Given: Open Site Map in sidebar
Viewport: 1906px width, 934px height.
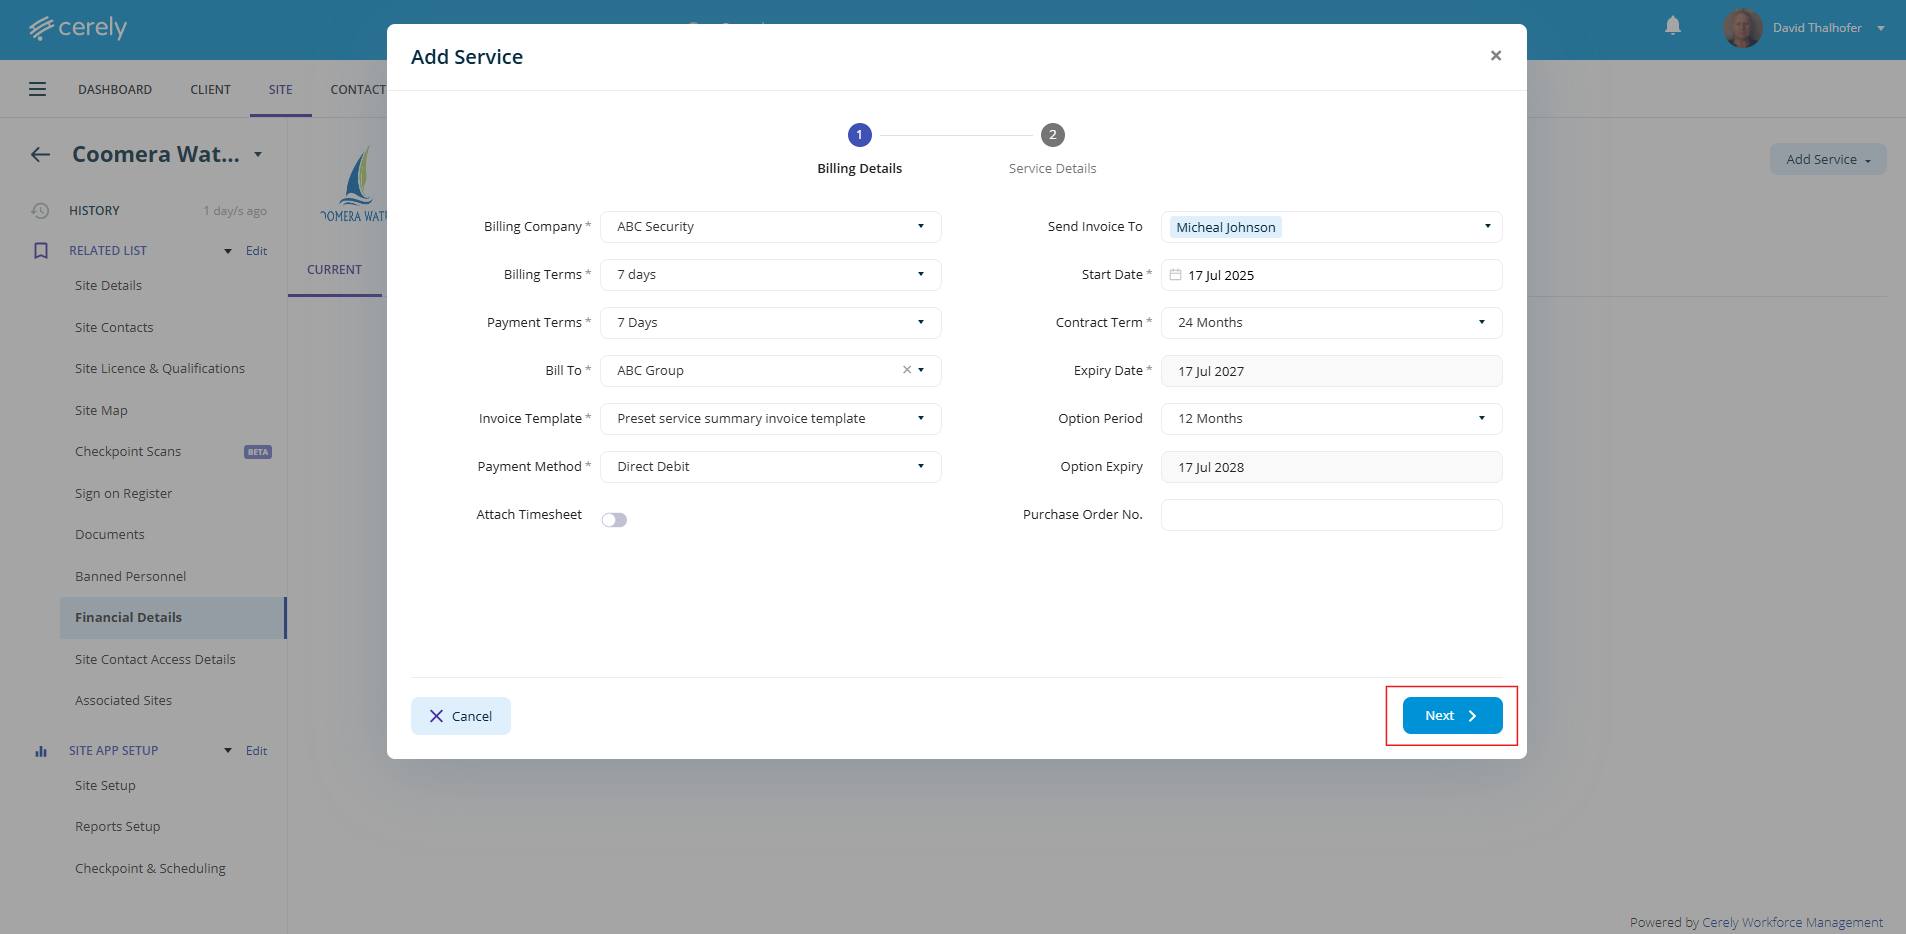Looking at the screenshot, I should [x=101, y=411].
